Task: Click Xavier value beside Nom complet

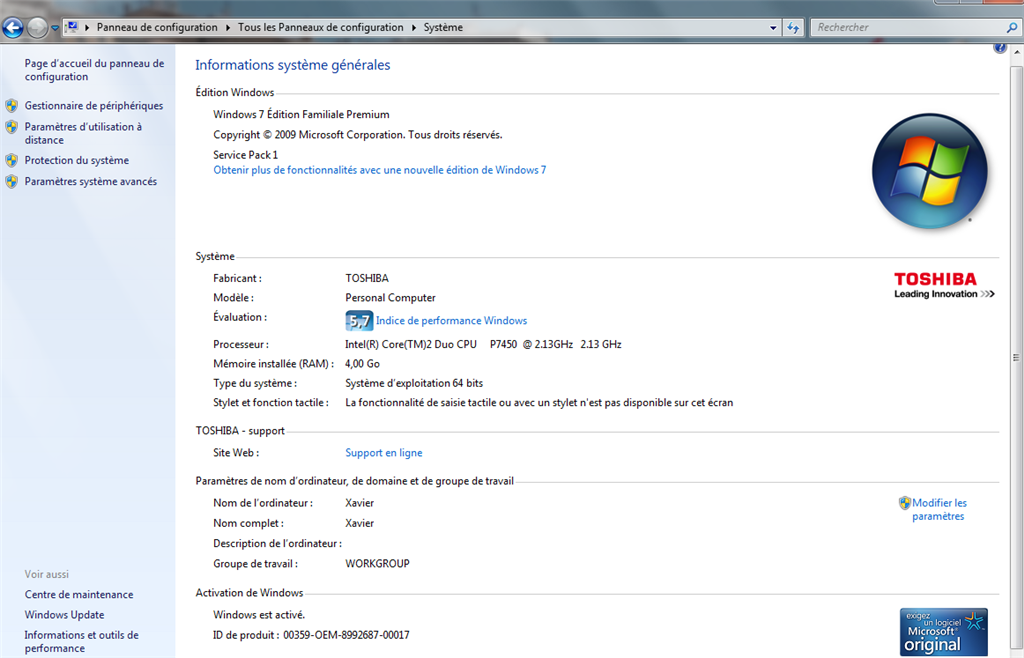Action: coord(360,524)
